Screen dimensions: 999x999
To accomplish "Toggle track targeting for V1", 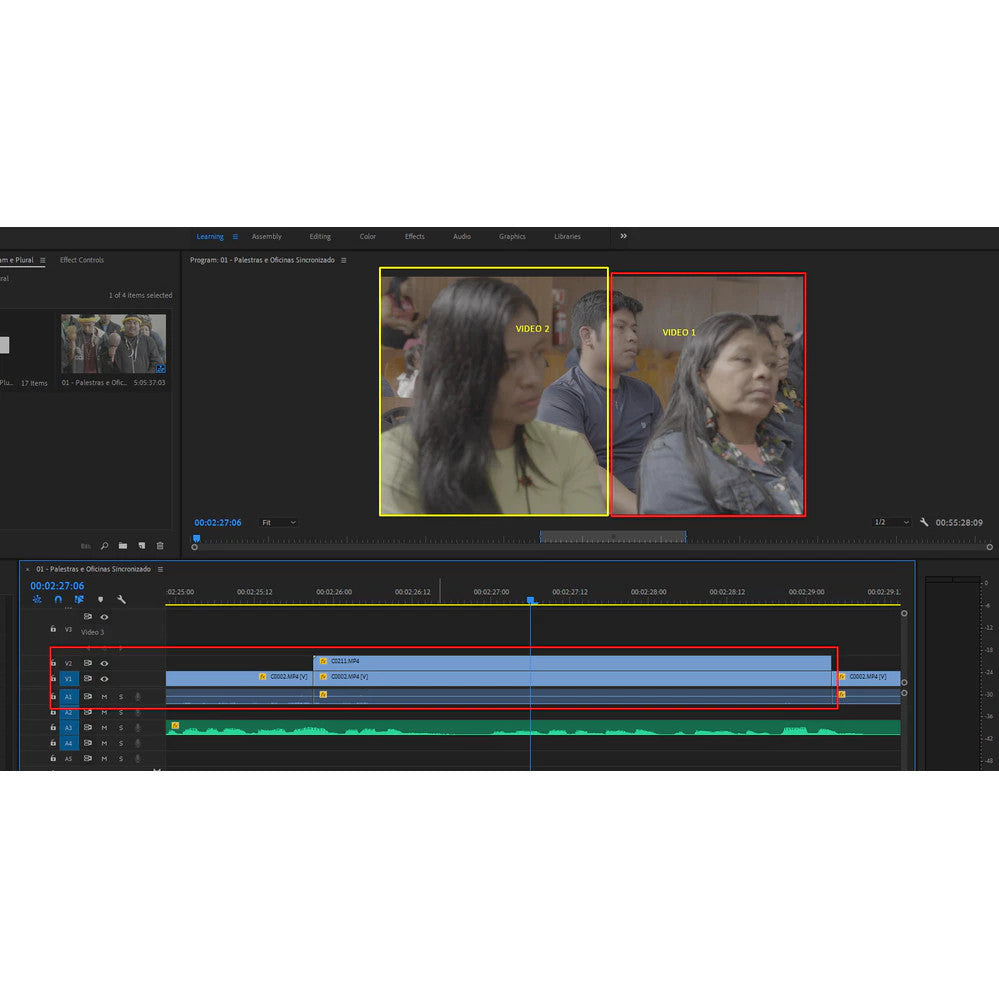I will 69,679.
